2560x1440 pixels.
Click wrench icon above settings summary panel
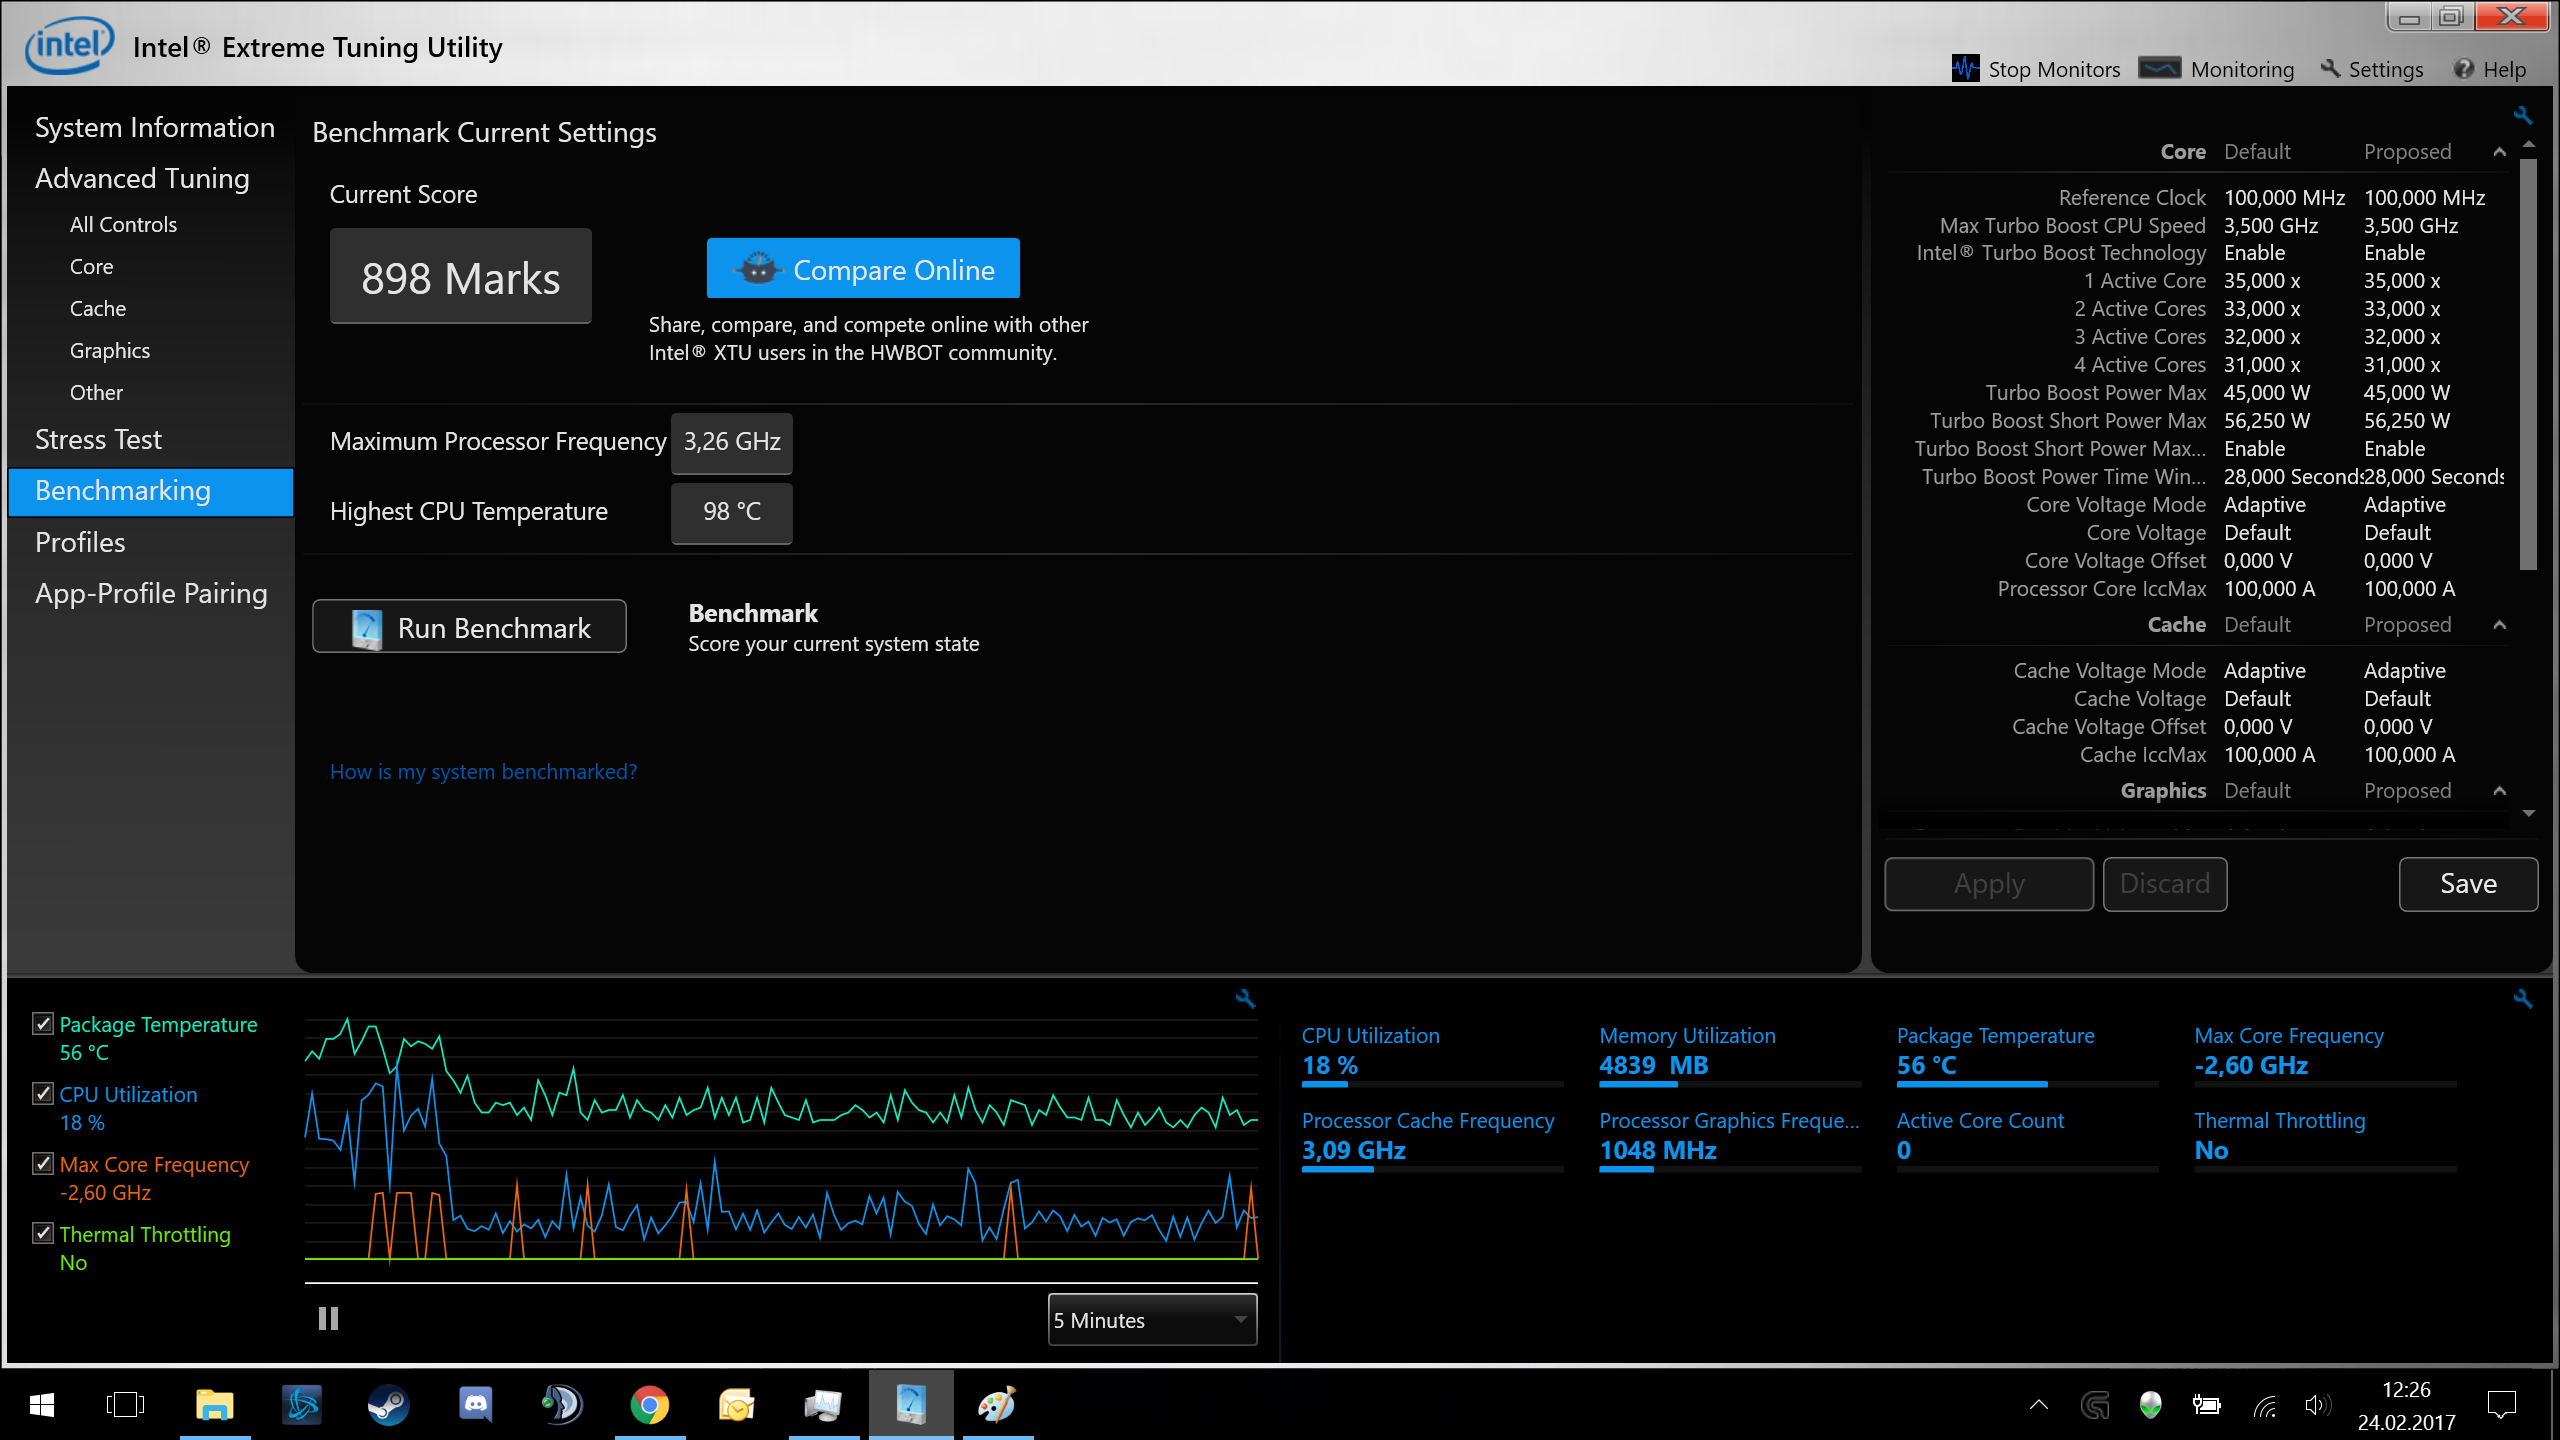coord(2522,116)
